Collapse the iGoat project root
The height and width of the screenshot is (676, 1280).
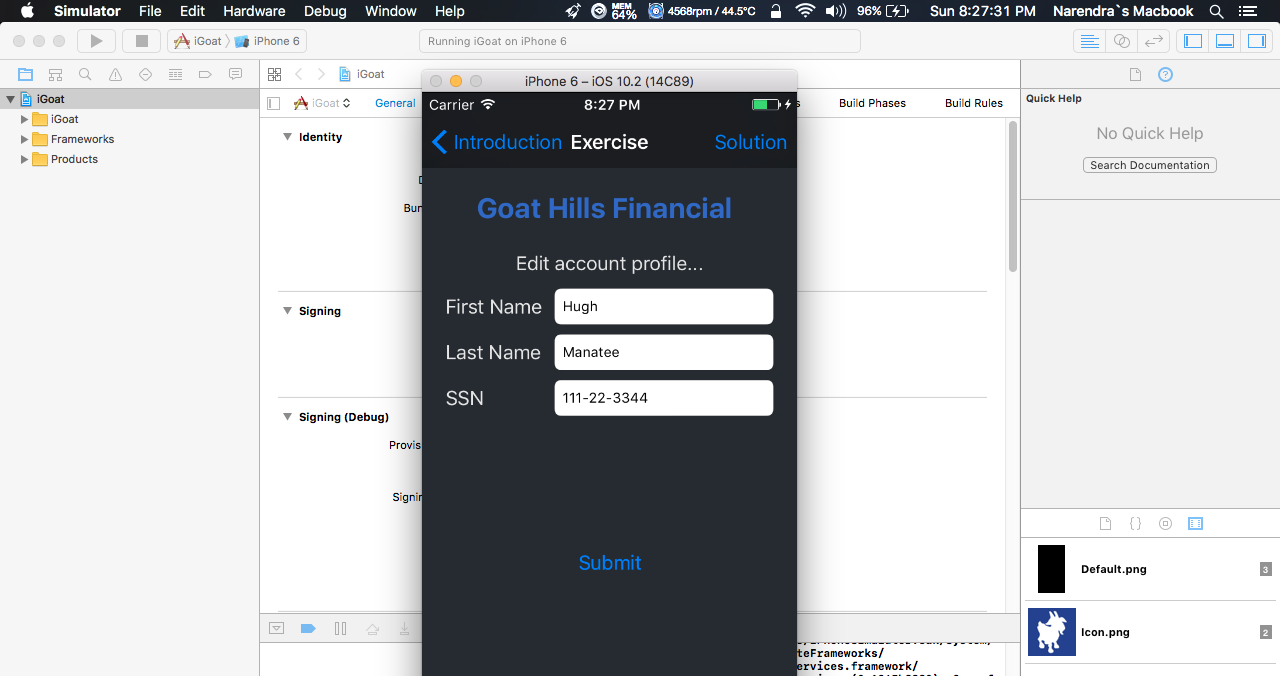pyautogui.click(x=11, y=99)
